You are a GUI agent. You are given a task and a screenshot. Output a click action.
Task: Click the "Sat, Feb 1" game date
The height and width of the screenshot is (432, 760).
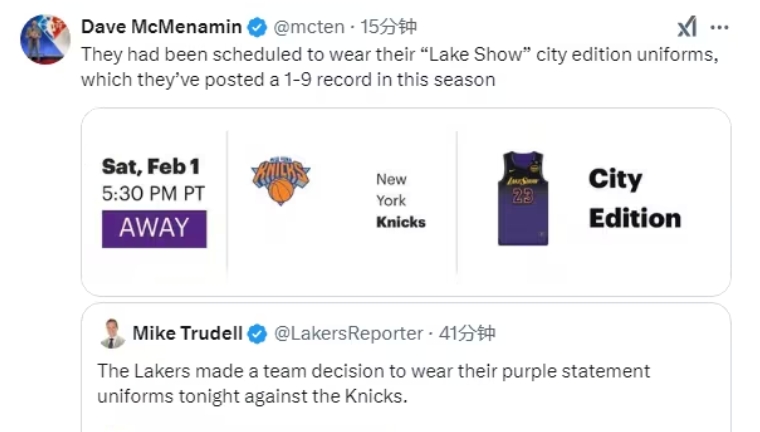tap(151, 167)
